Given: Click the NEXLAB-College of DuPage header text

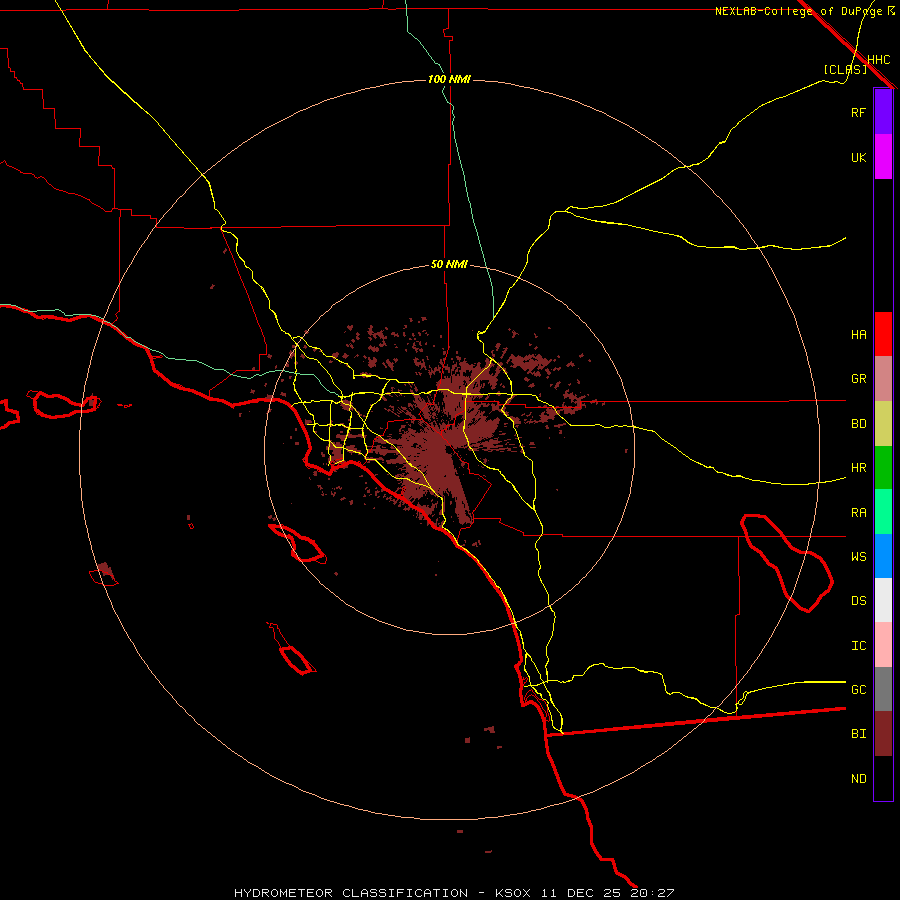Looking at the screenshot, I should (798, 11).
